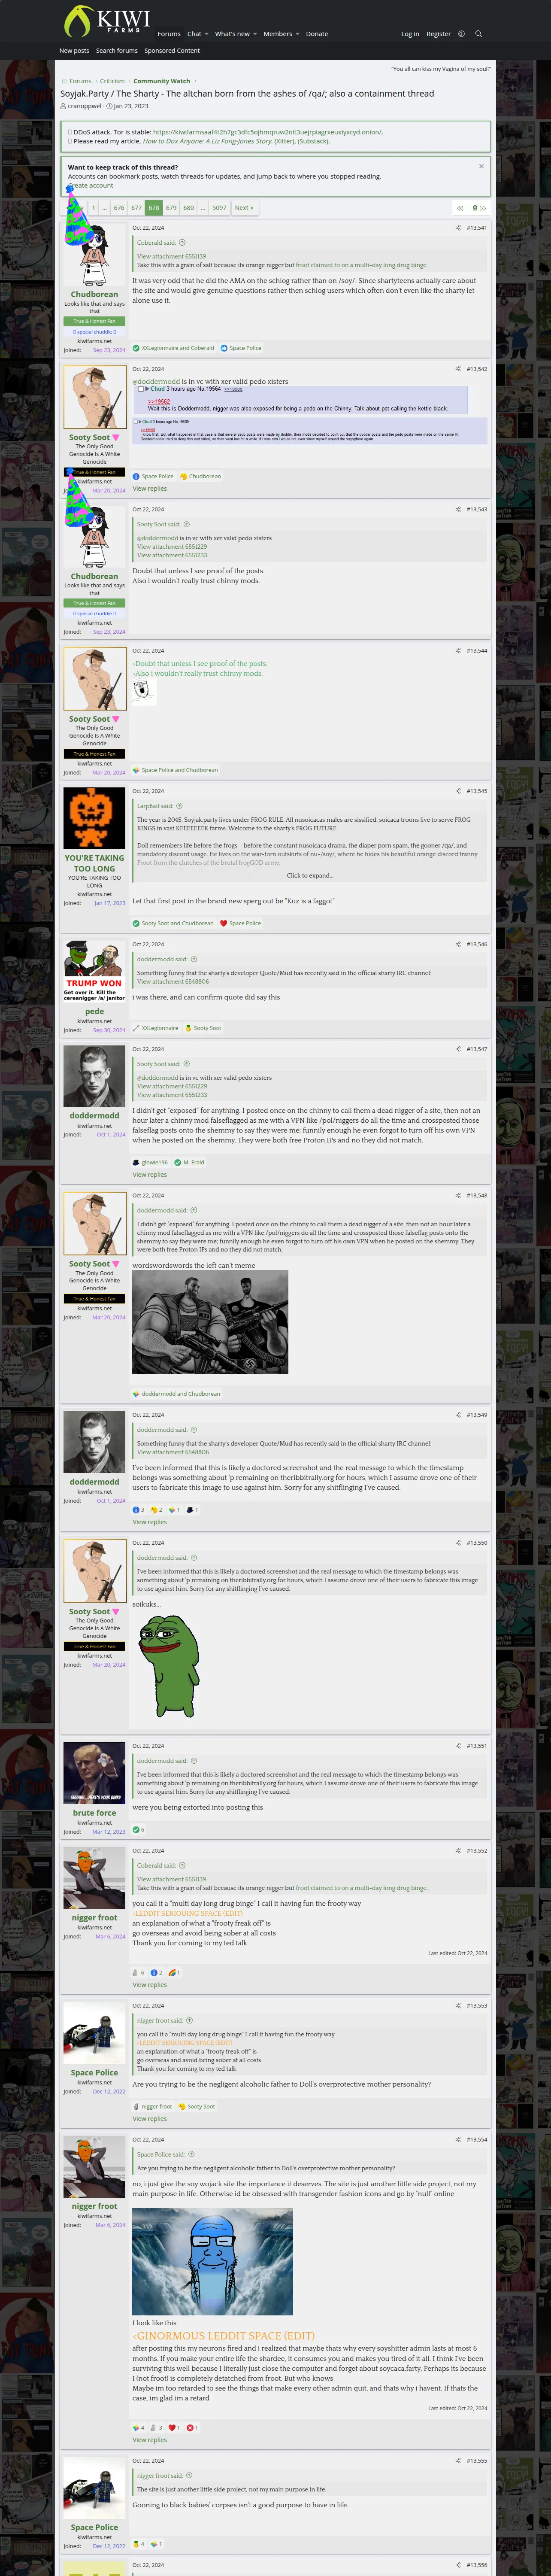Expand "View replies" under post #13,549
Image resolution: width=551 pixels, height=2576 pixels.
(150, 1522)
